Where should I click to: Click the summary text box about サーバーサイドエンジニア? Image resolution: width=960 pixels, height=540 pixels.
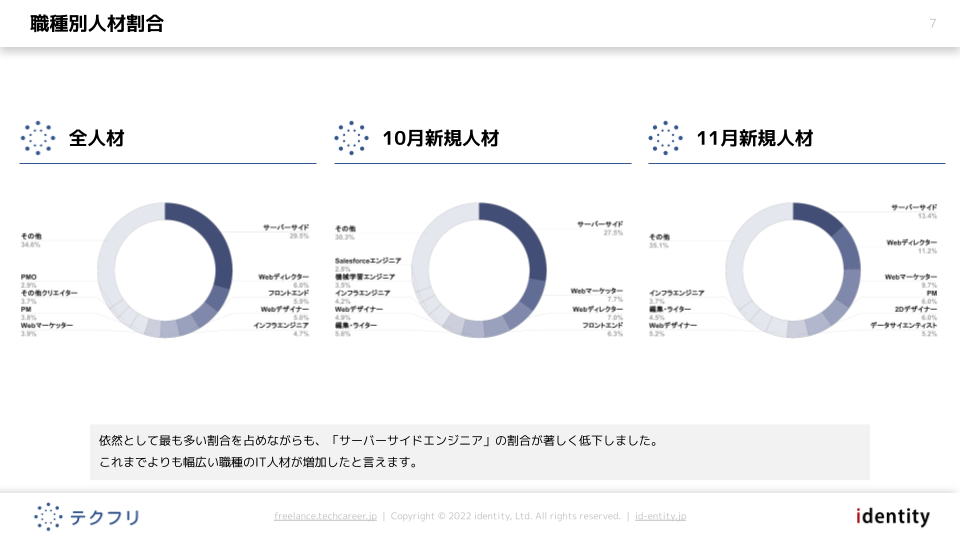tap(479, 452)
